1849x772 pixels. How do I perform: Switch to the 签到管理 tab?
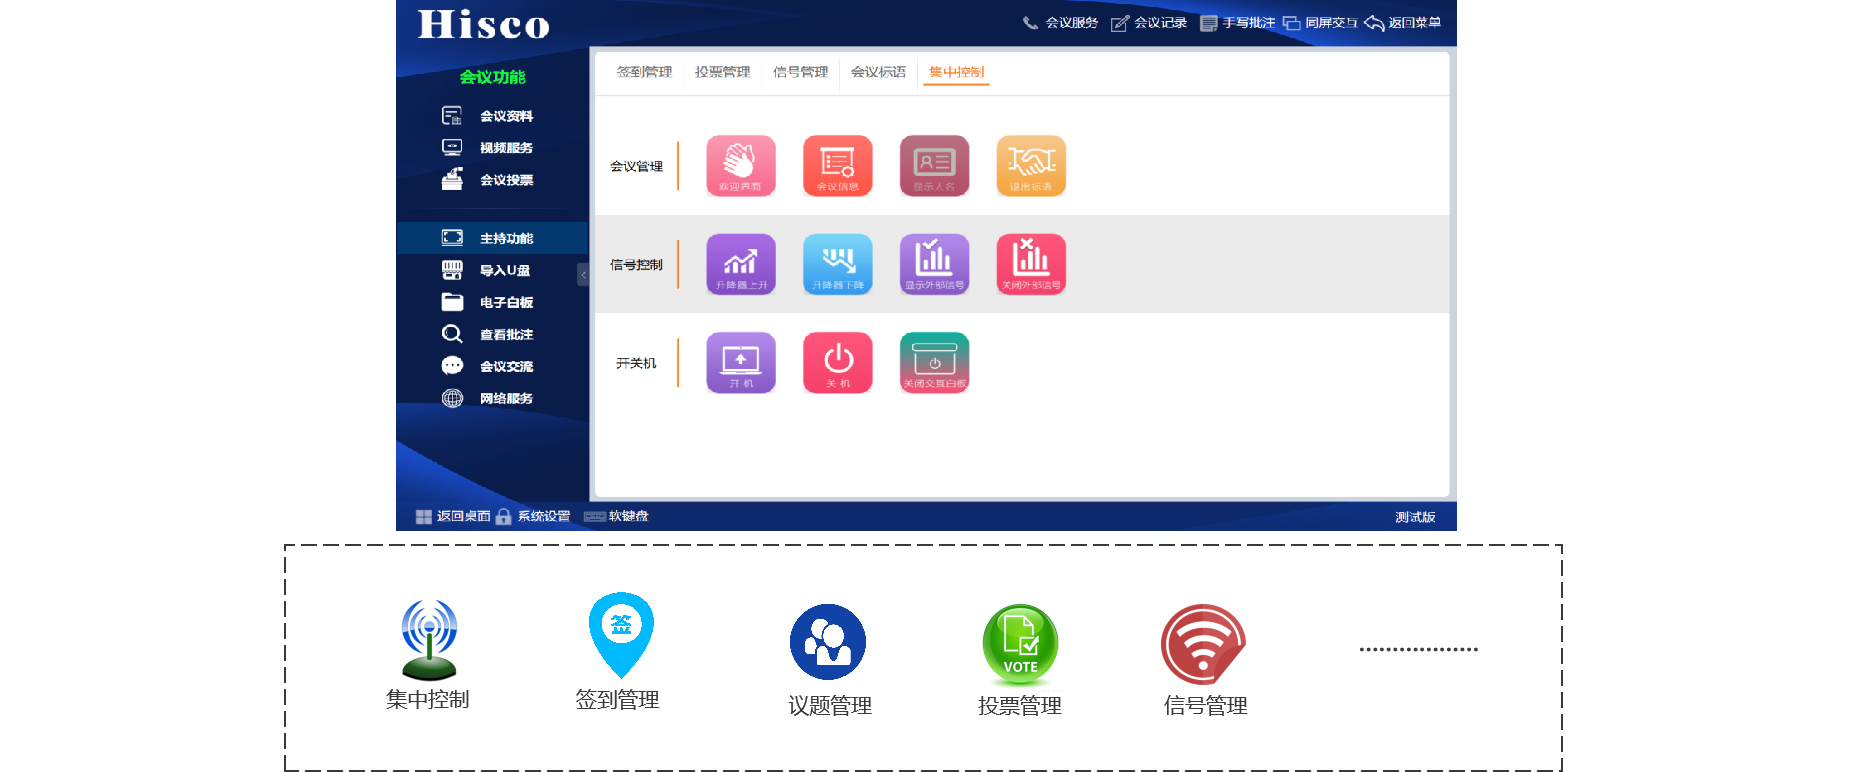click(x=644, y=72)
